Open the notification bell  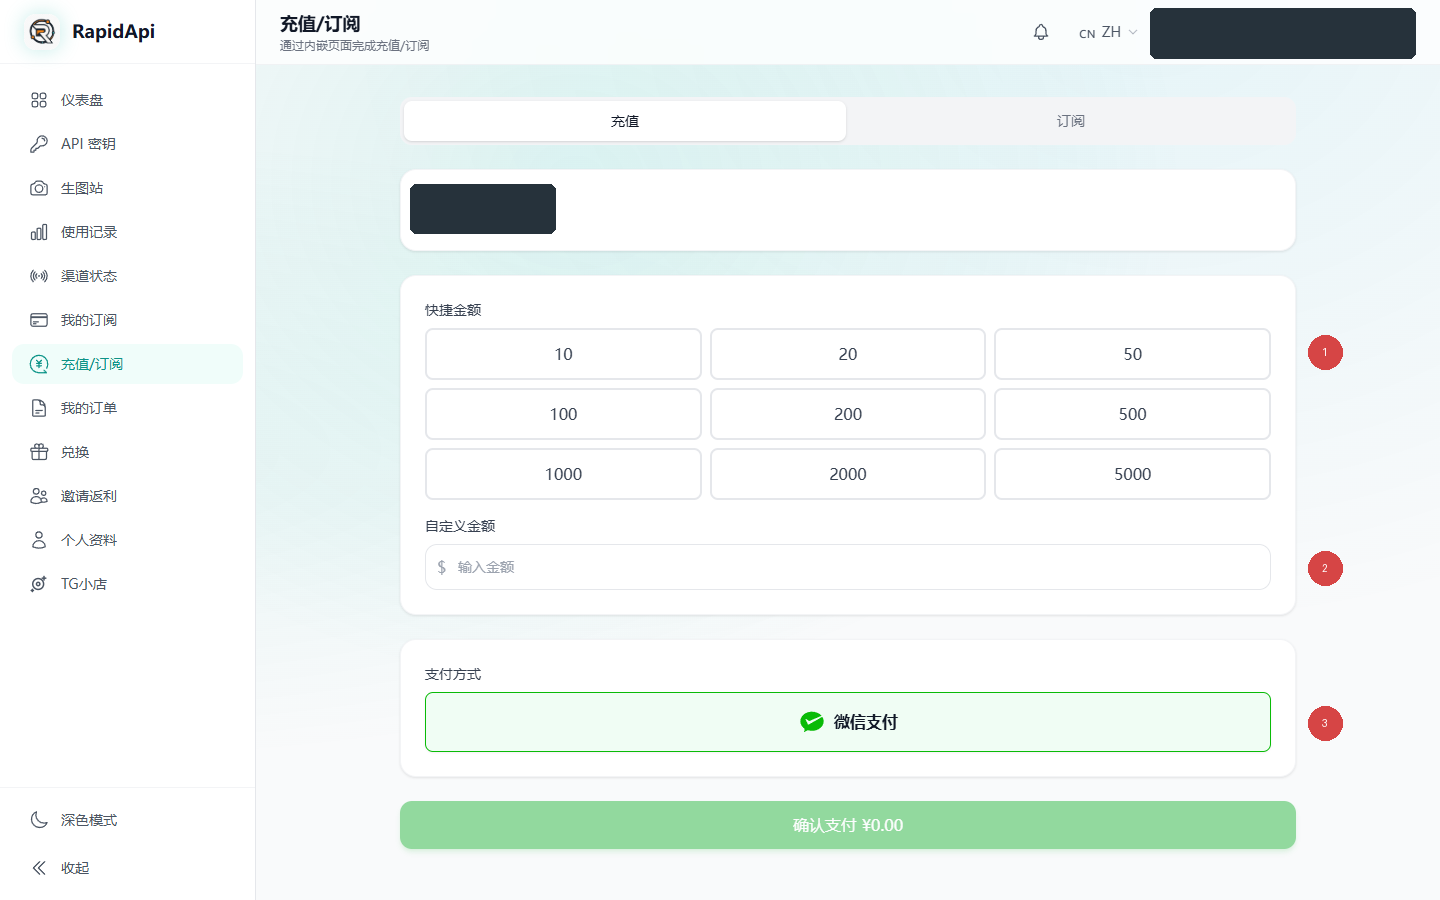click(x=1041, y=32)
